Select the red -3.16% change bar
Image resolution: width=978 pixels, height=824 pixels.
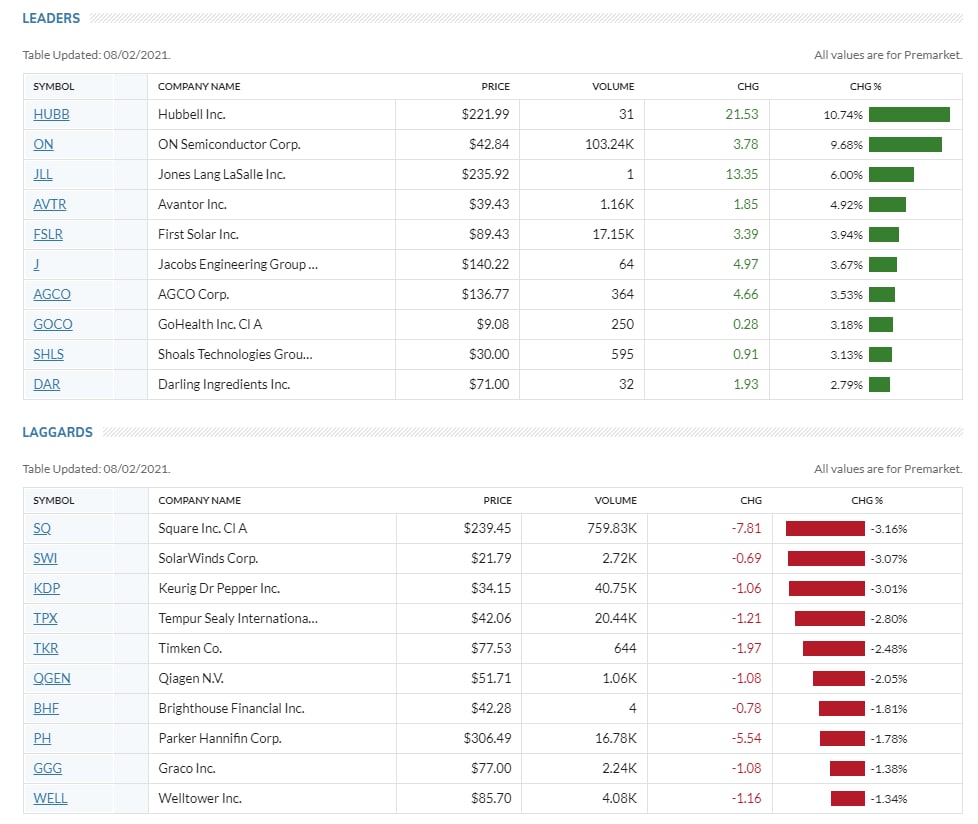825,528
